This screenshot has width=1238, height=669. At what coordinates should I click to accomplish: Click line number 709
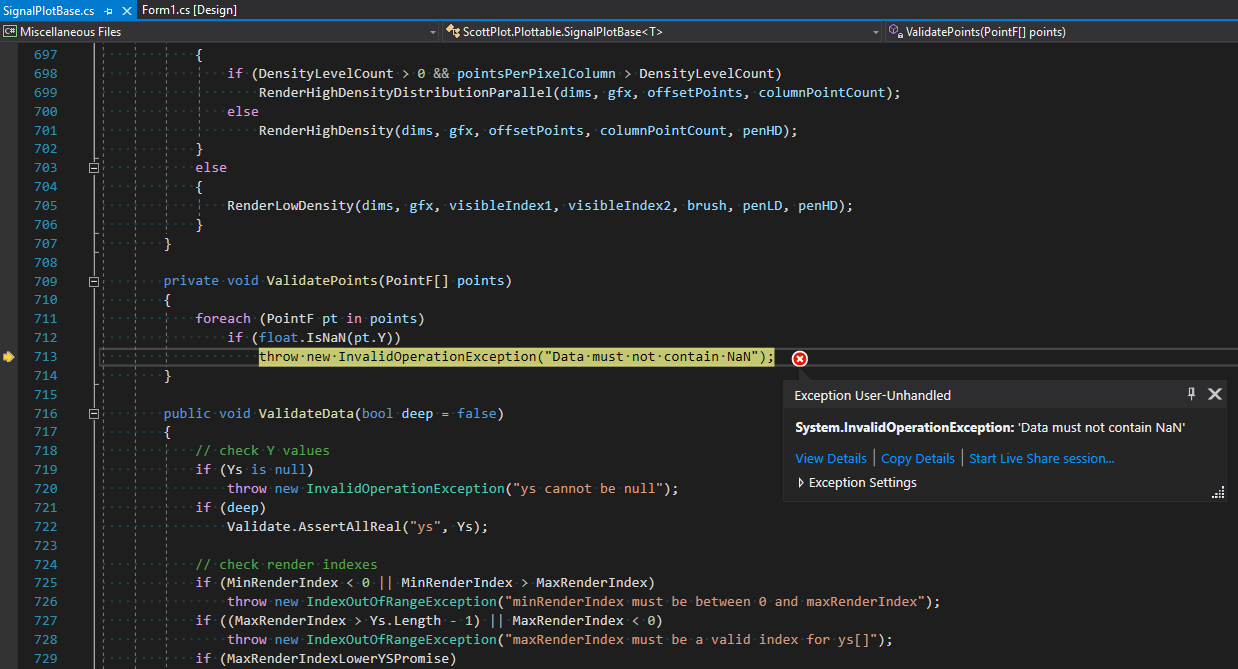pyautogui.click(x=45, y=281)
